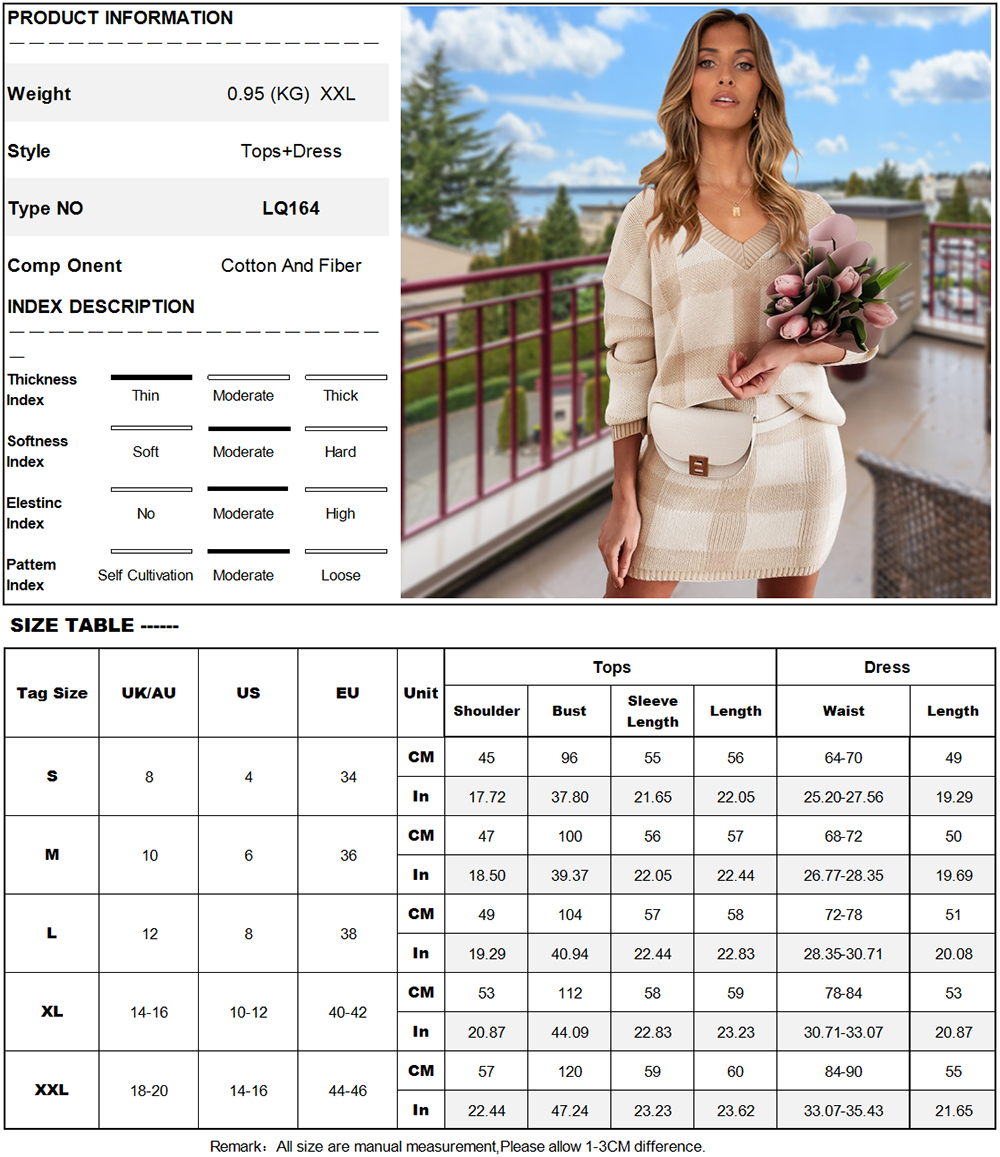Click the Unit column header
1000x1157 pixels.
[x=421, y=693]
